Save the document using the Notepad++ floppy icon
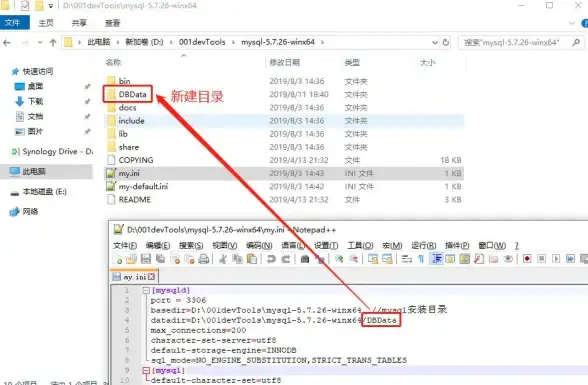 click(x=146, y=259)
